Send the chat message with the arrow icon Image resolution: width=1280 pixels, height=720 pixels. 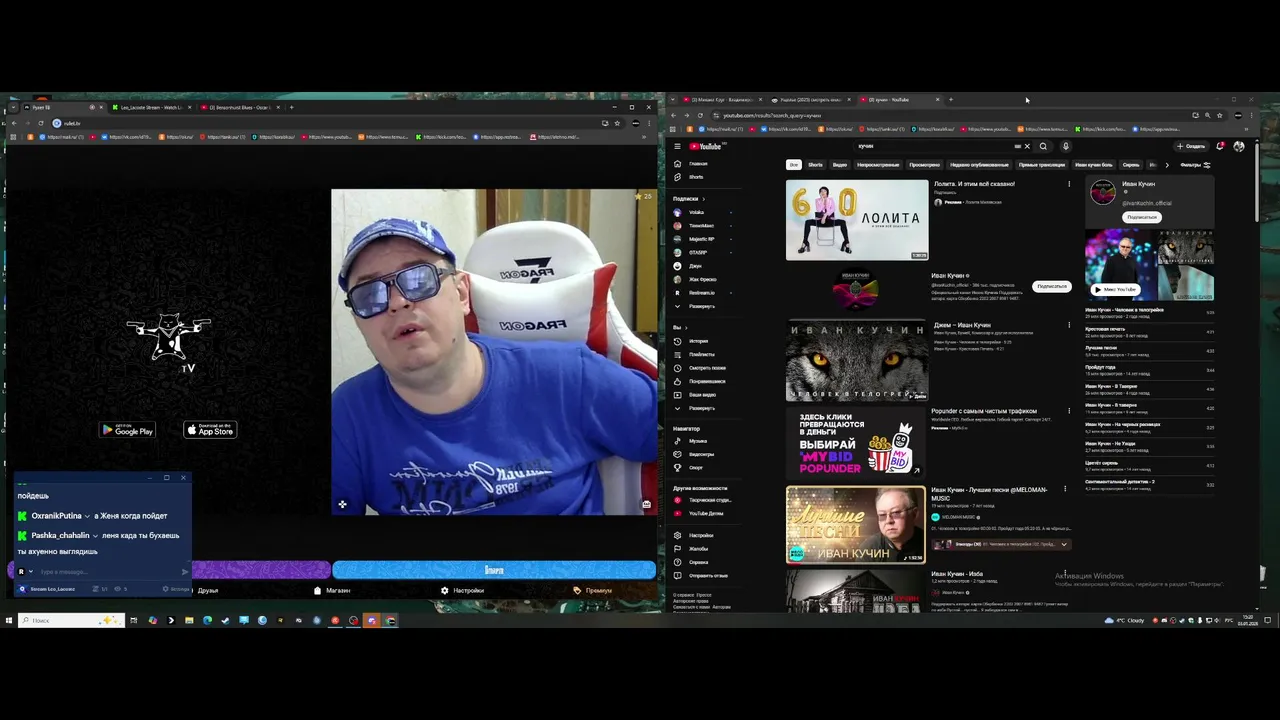click(185, 572)
